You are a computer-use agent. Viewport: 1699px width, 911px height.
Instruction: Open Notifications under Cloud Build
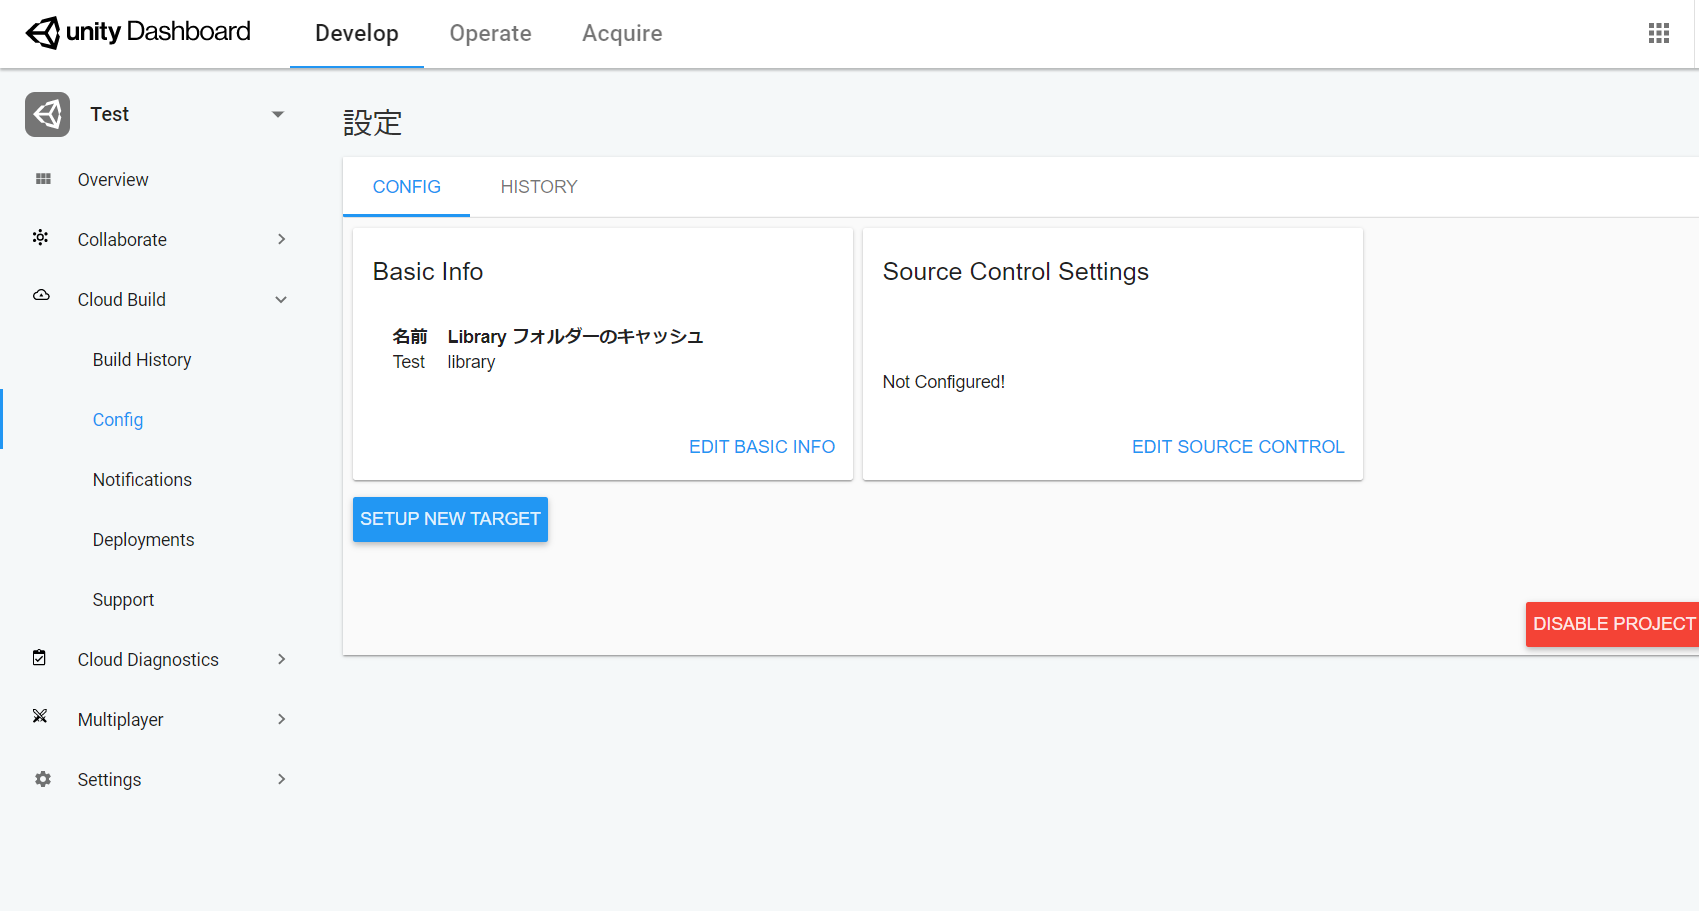(x=142, y=480)
